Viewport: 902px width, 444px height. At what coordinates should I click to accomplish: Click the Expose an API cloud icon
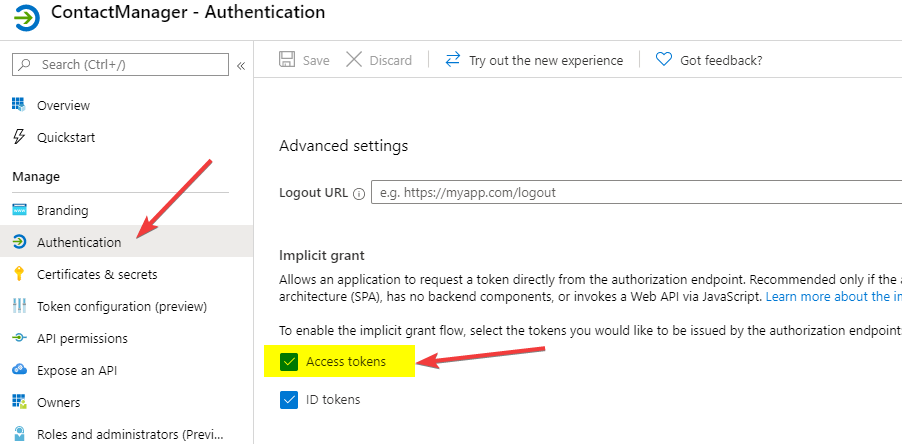coord(19,370)
